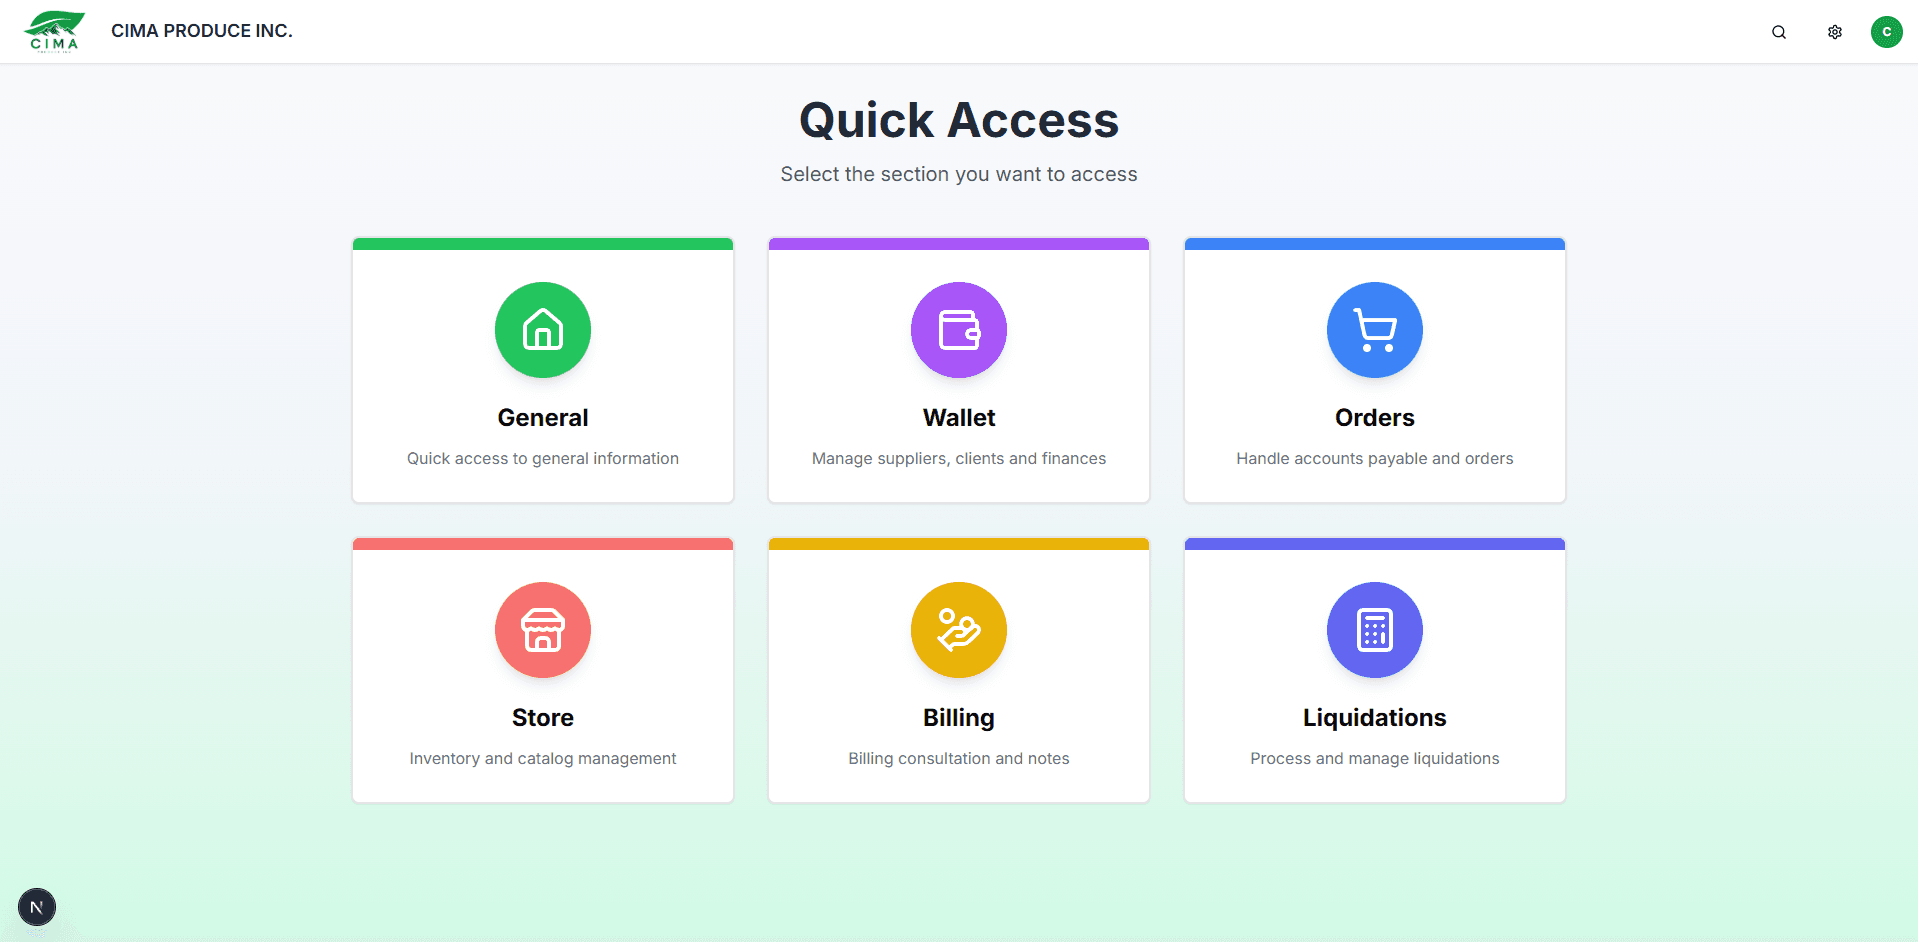Click 'Billing consultation and notes' description
Viewport: 1918px width, 942px height.
(958, 759)
